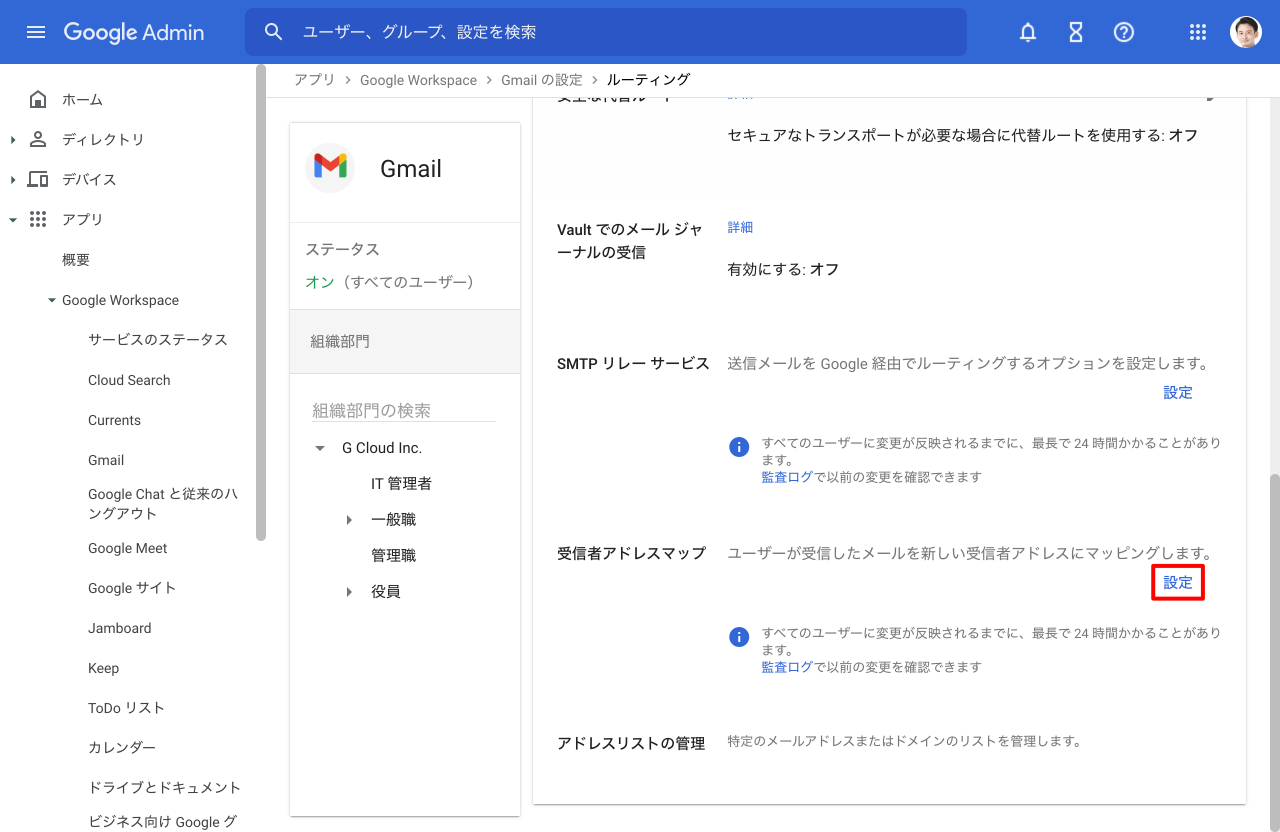Open the help question mark icon
Image resolution: width=1280 pixels, height=832 pixels.
pyautogui.click(x=1124, y=32)
